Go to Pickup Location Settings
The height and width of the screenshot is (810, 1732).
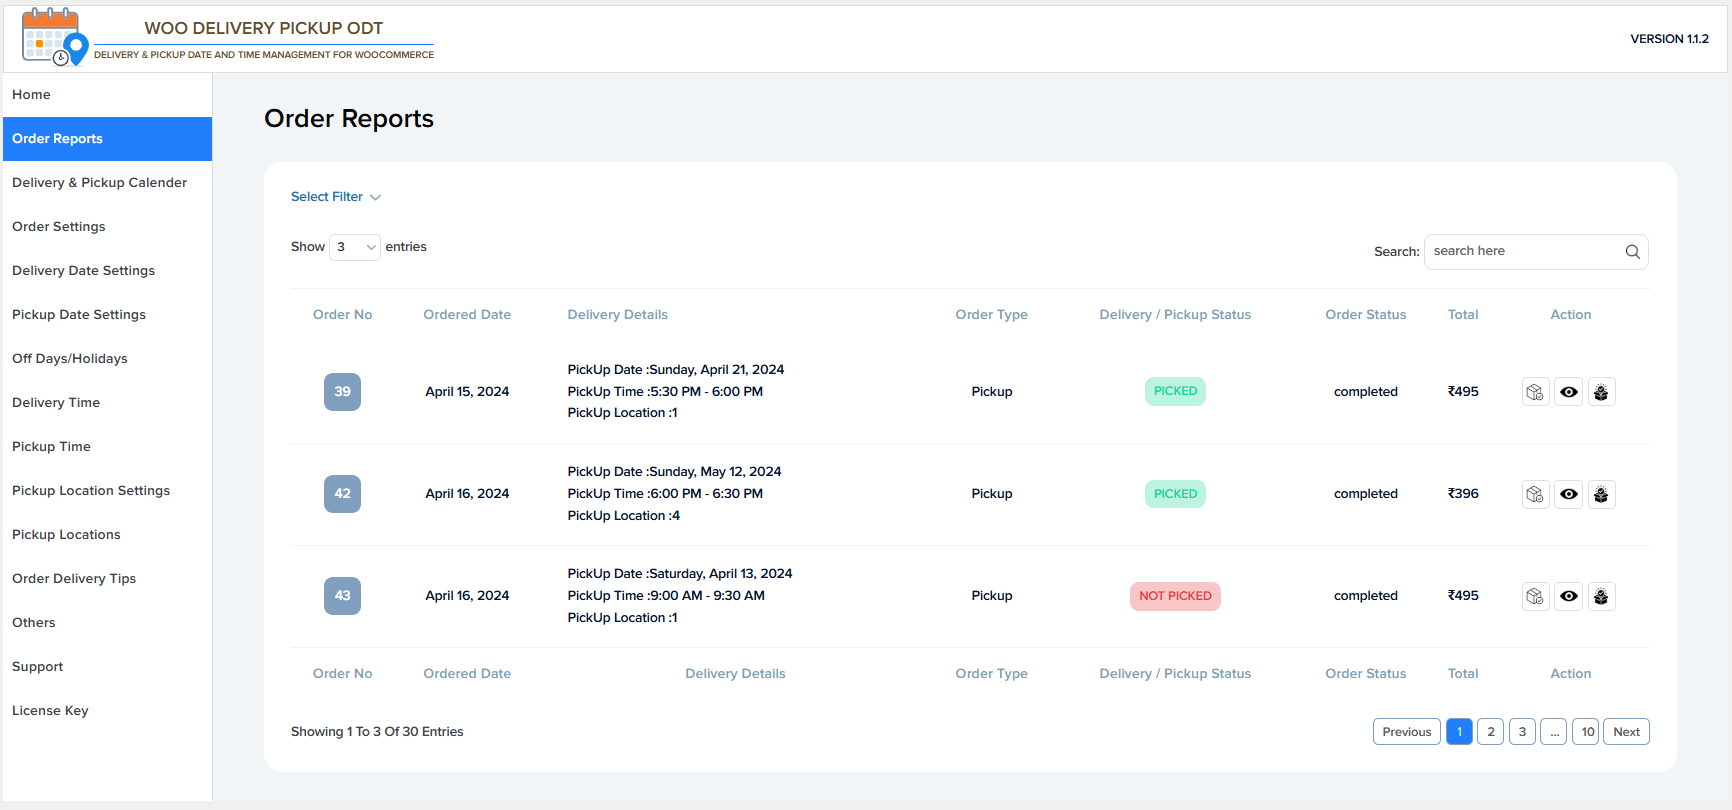point(91,491)
